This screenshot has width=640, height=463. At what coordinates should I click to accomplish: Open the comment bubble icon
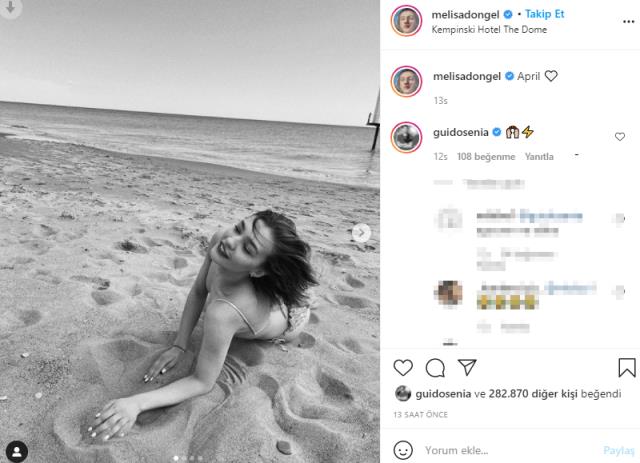coord(435,367)
